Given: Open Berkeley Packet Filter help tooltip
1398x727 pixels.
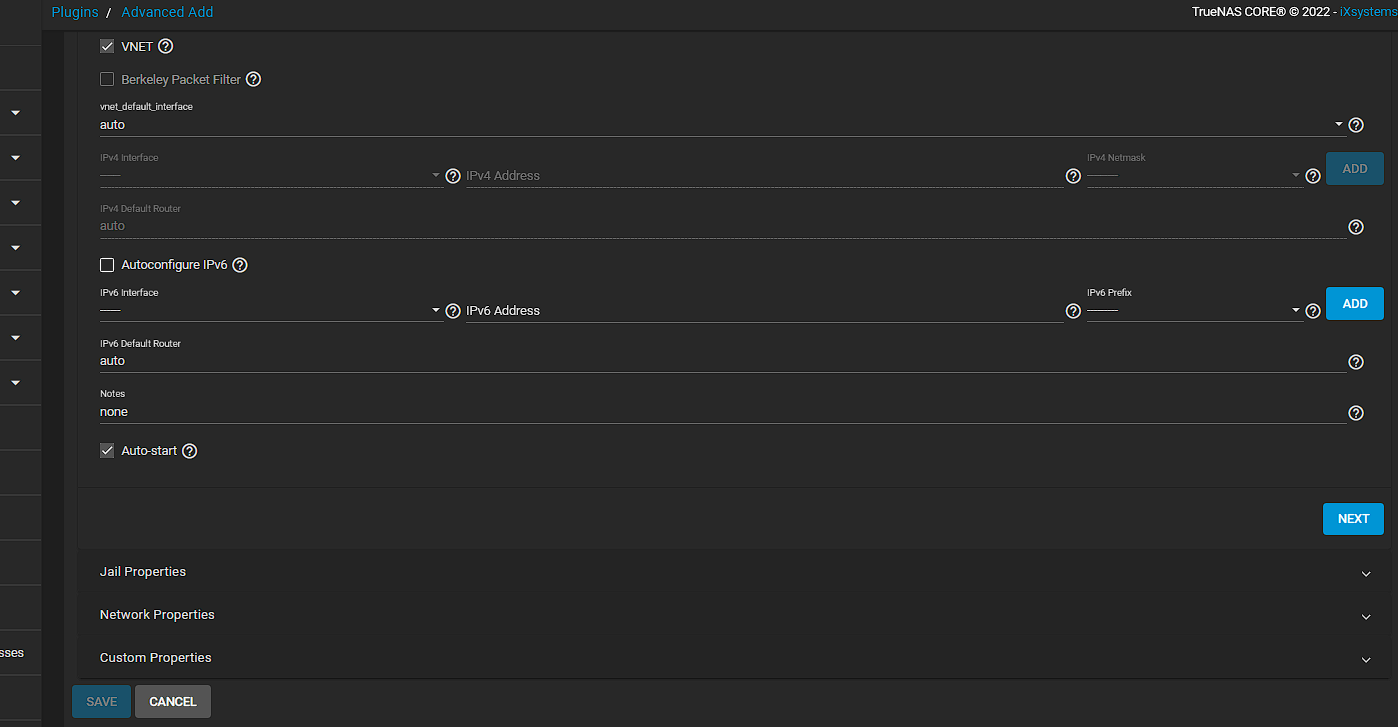Looking at the screenshot, I should pos(253,79).
